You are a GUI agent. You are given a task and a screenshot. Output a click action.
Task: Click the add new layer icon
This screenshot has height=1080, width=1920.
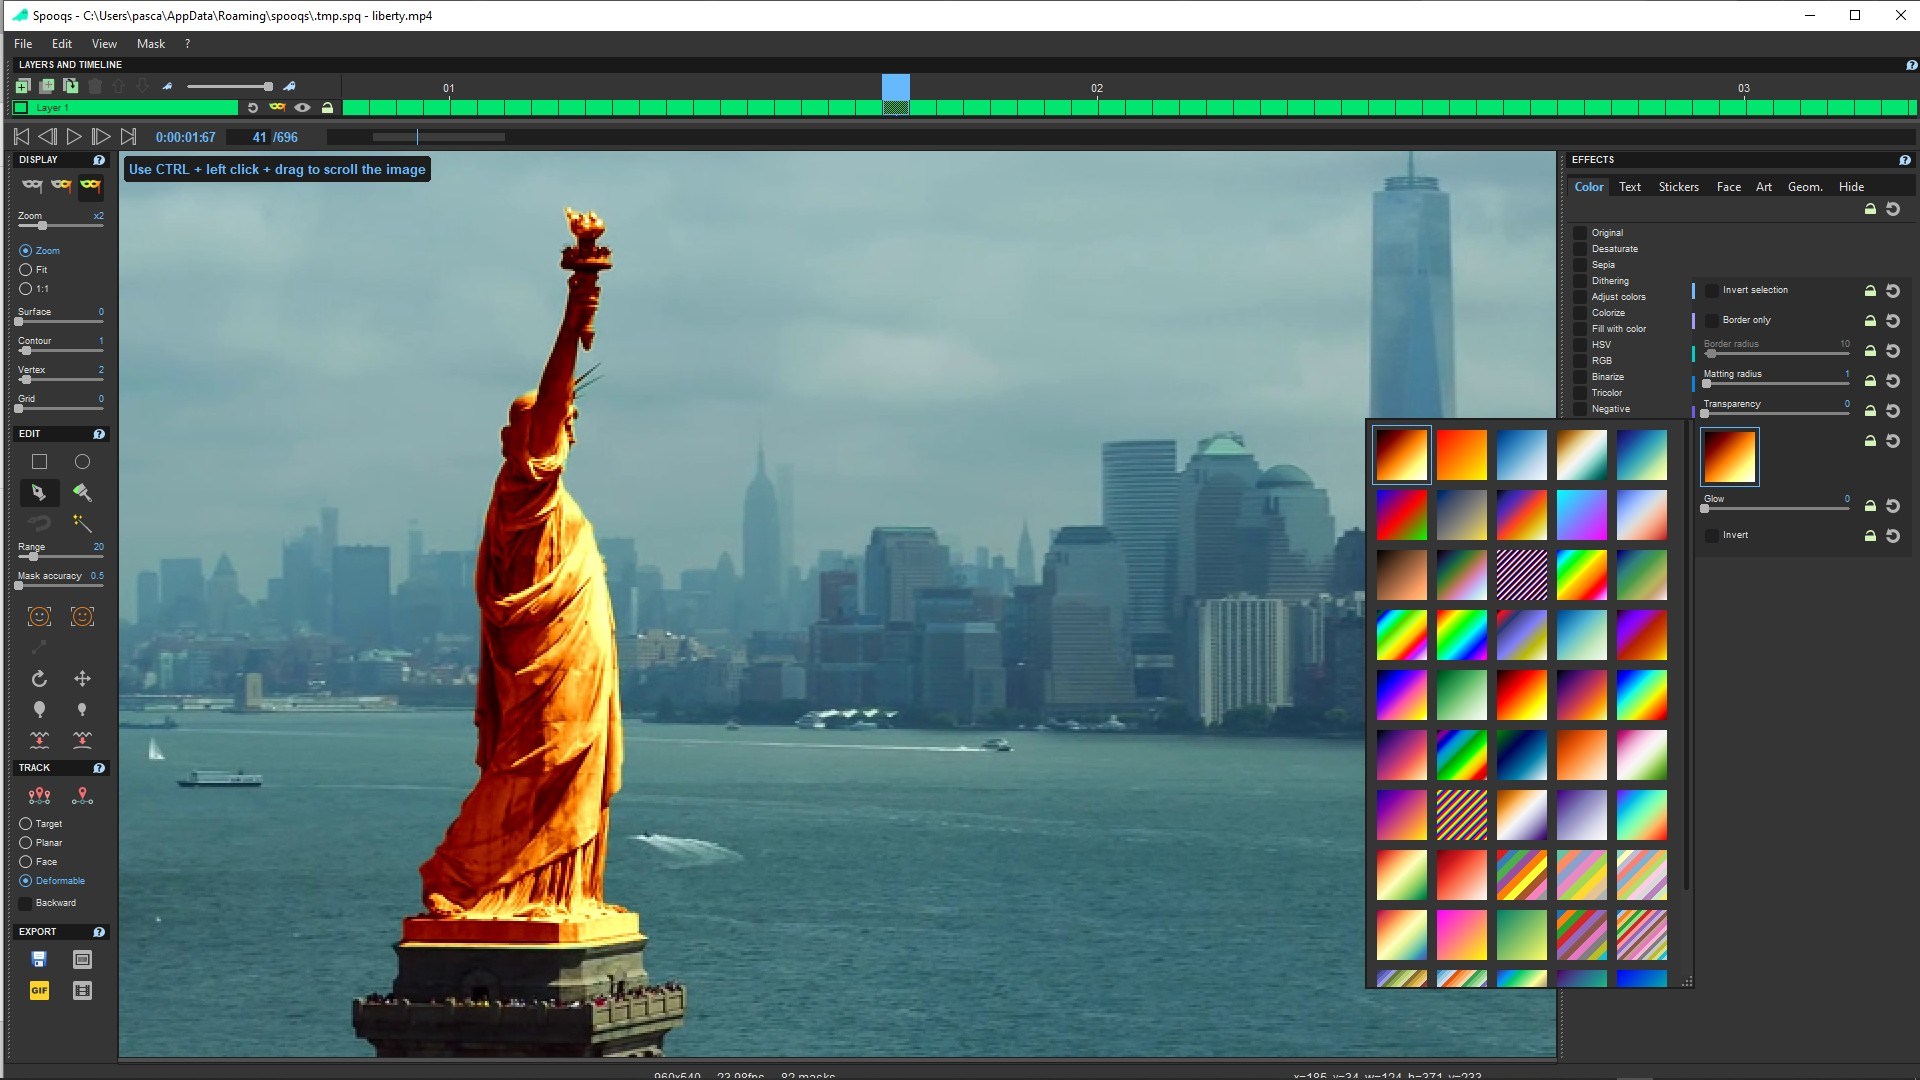click(x=22, y=86)
